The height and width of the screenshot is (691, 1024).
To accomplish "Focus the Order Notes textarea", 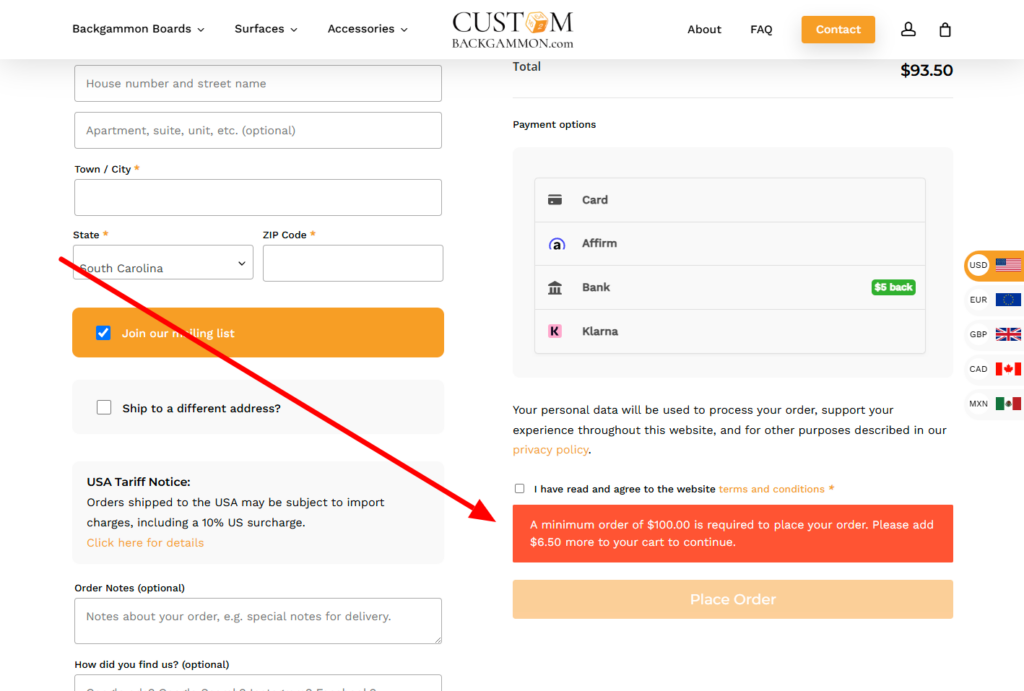I will point(258,620).
